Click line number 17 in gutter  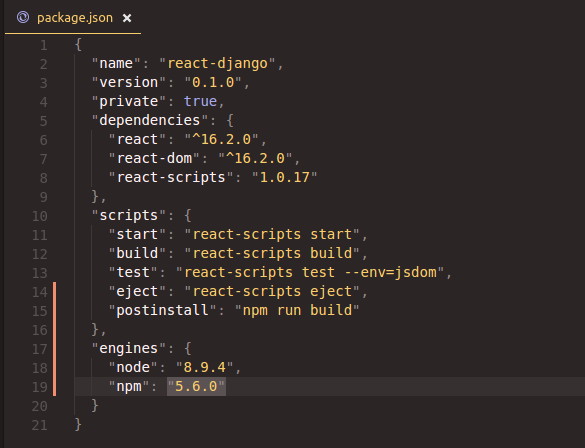[x=40, y=349]
